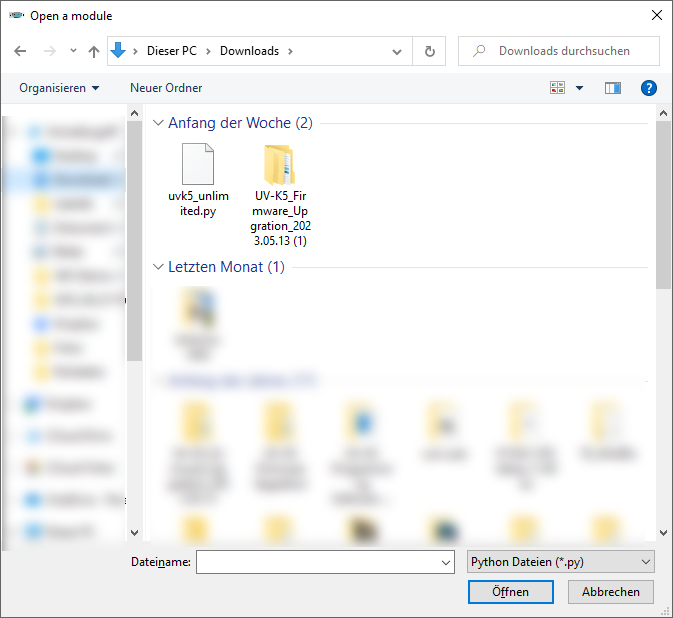This screenshot has height=618, width=673.
Task: Click the refresh button next to address bar
Action: pyautogui.click(x=430, y=51)
